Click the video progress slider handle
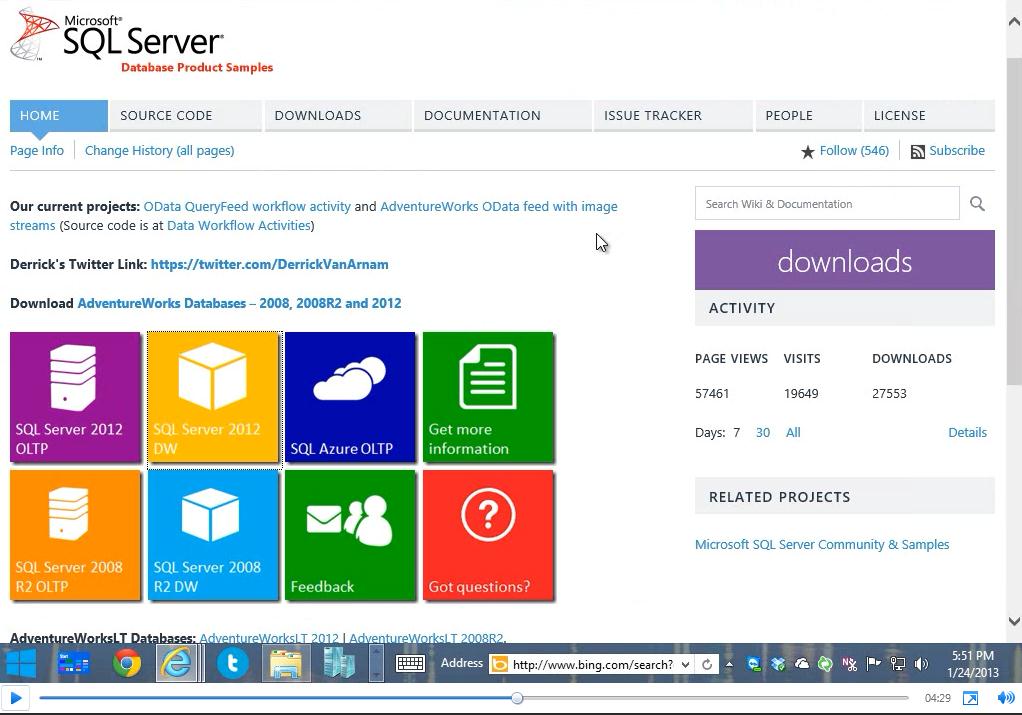The height and width of the screenshot is (715, 1022). [x=517, y=698]
